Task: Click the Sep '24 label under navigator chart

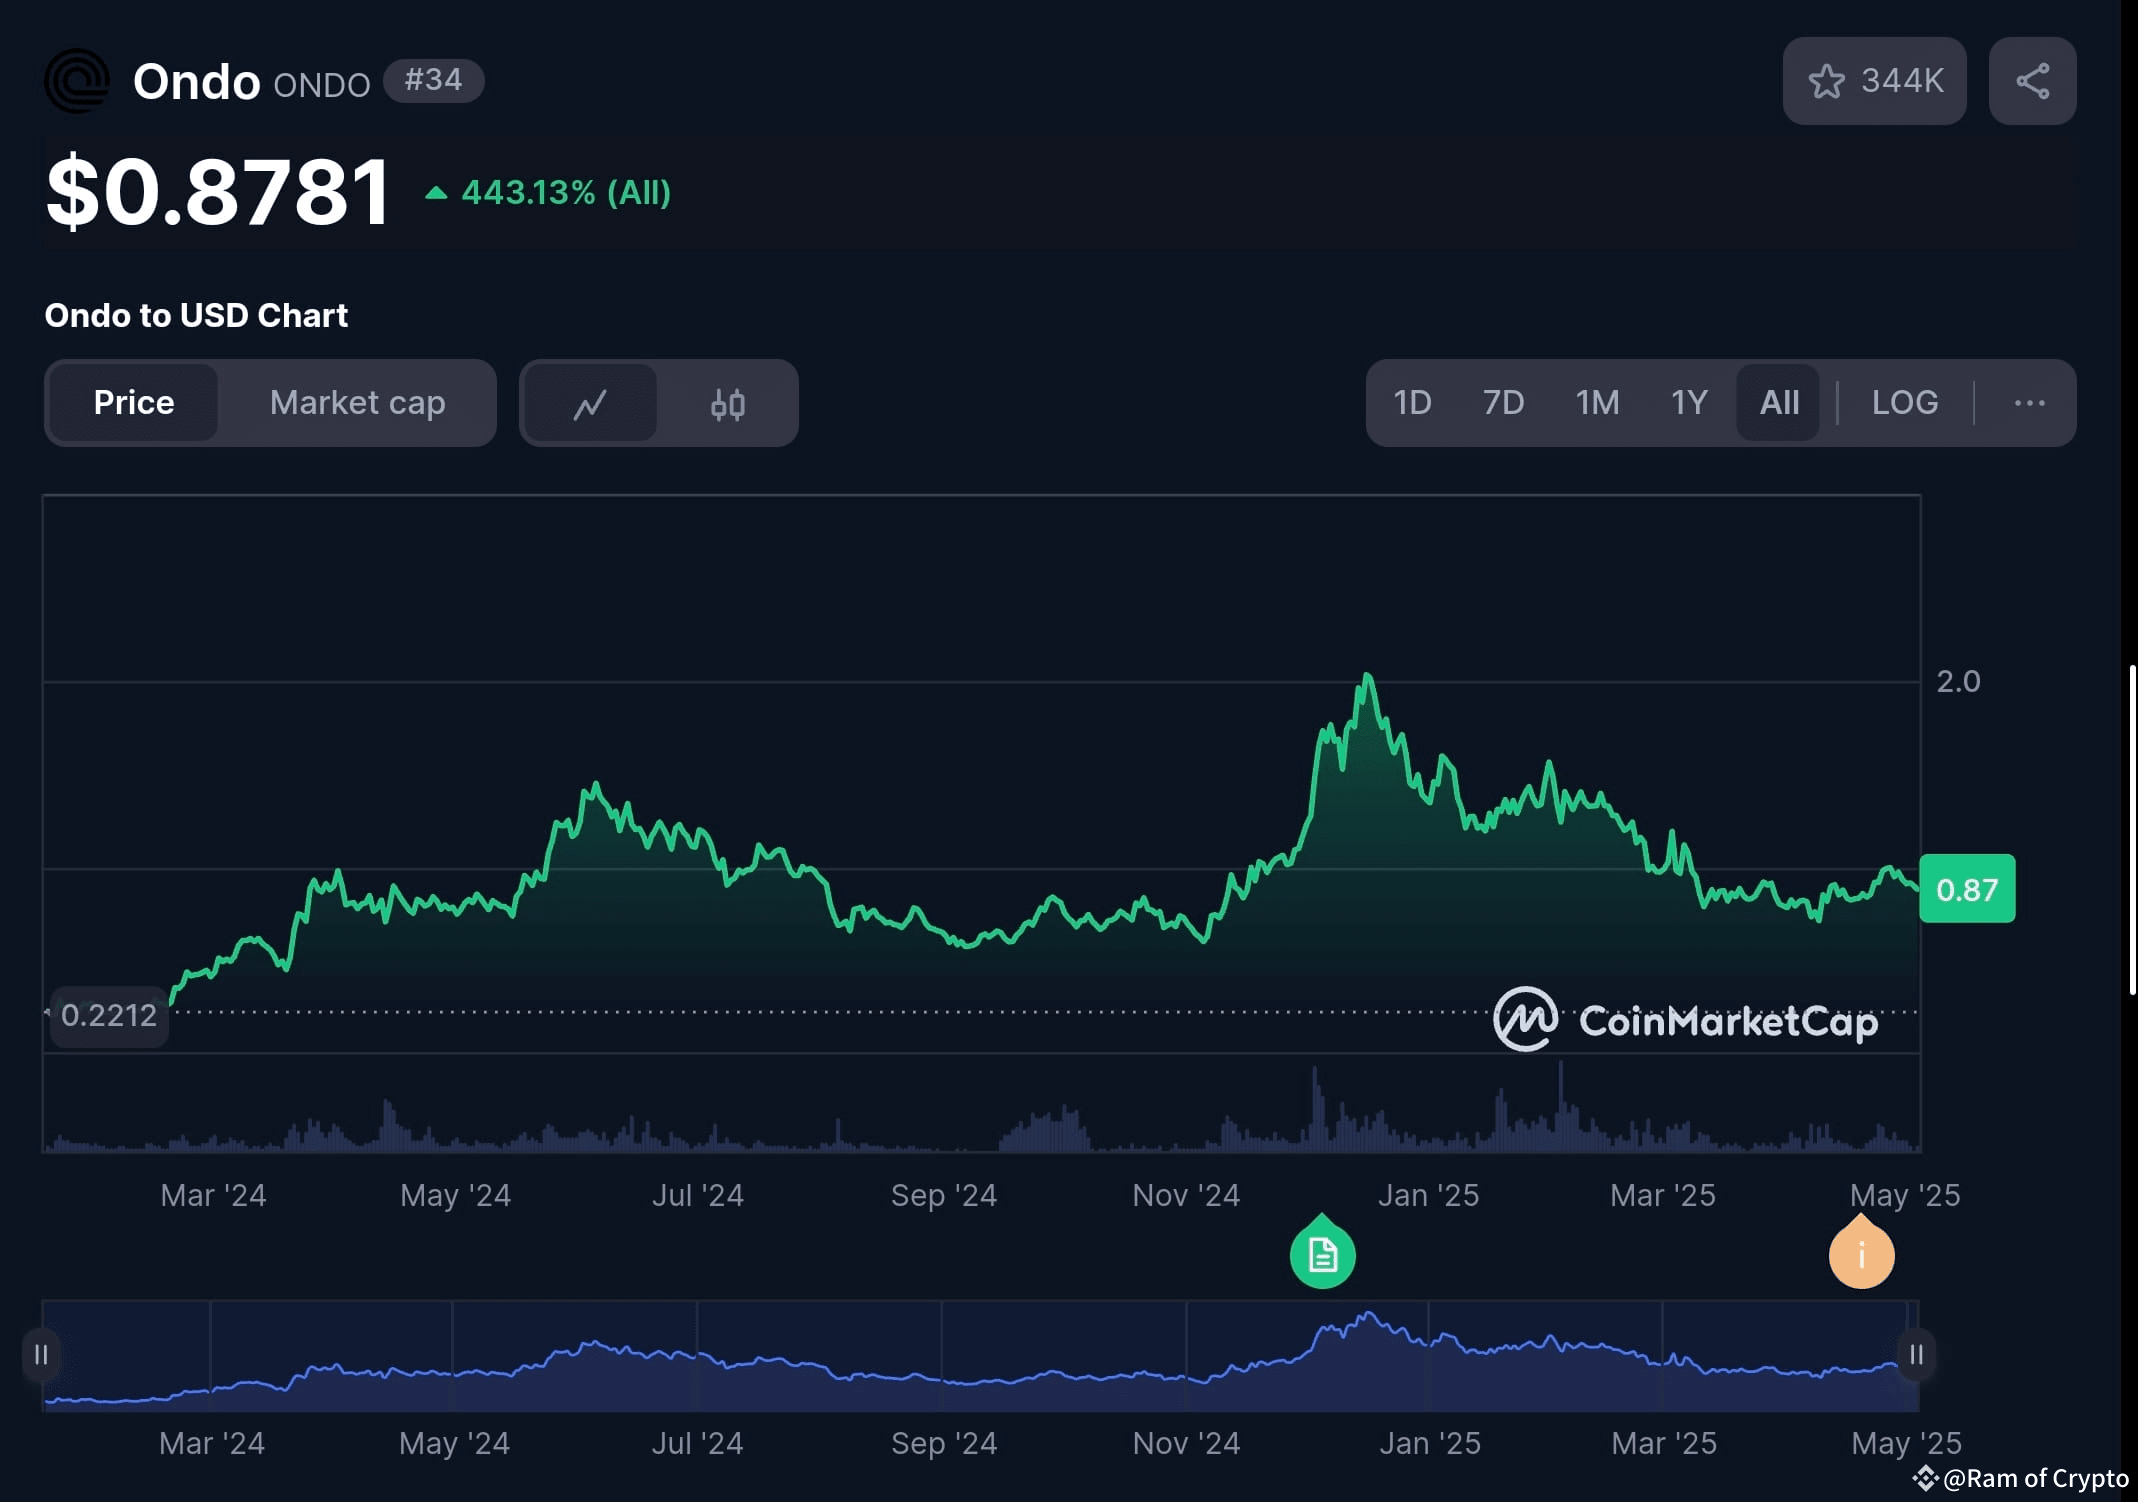Action: click(944, 1444)
